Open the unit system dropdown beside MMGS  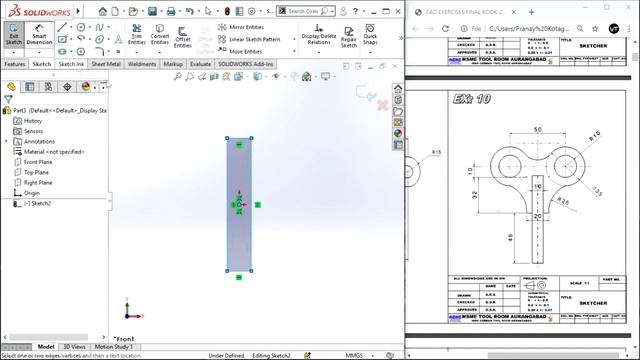(372, 356)
